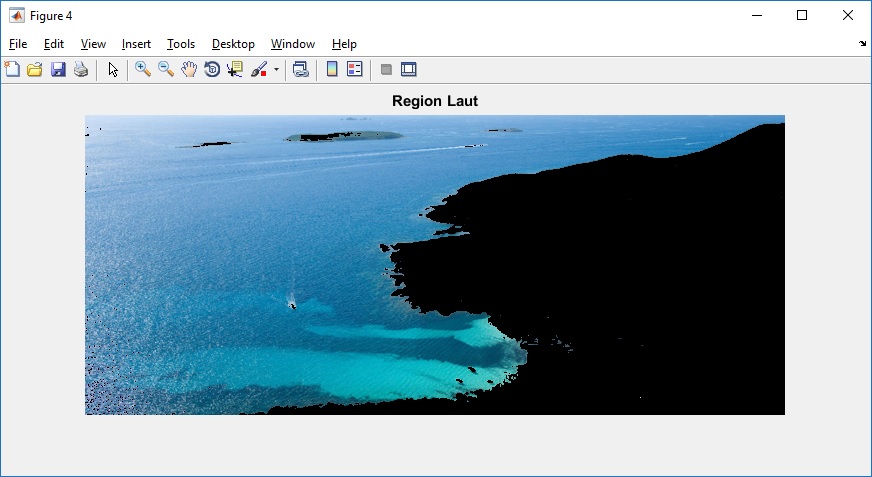Expand the brush color dropdown arrow

(x=276, y=70)
